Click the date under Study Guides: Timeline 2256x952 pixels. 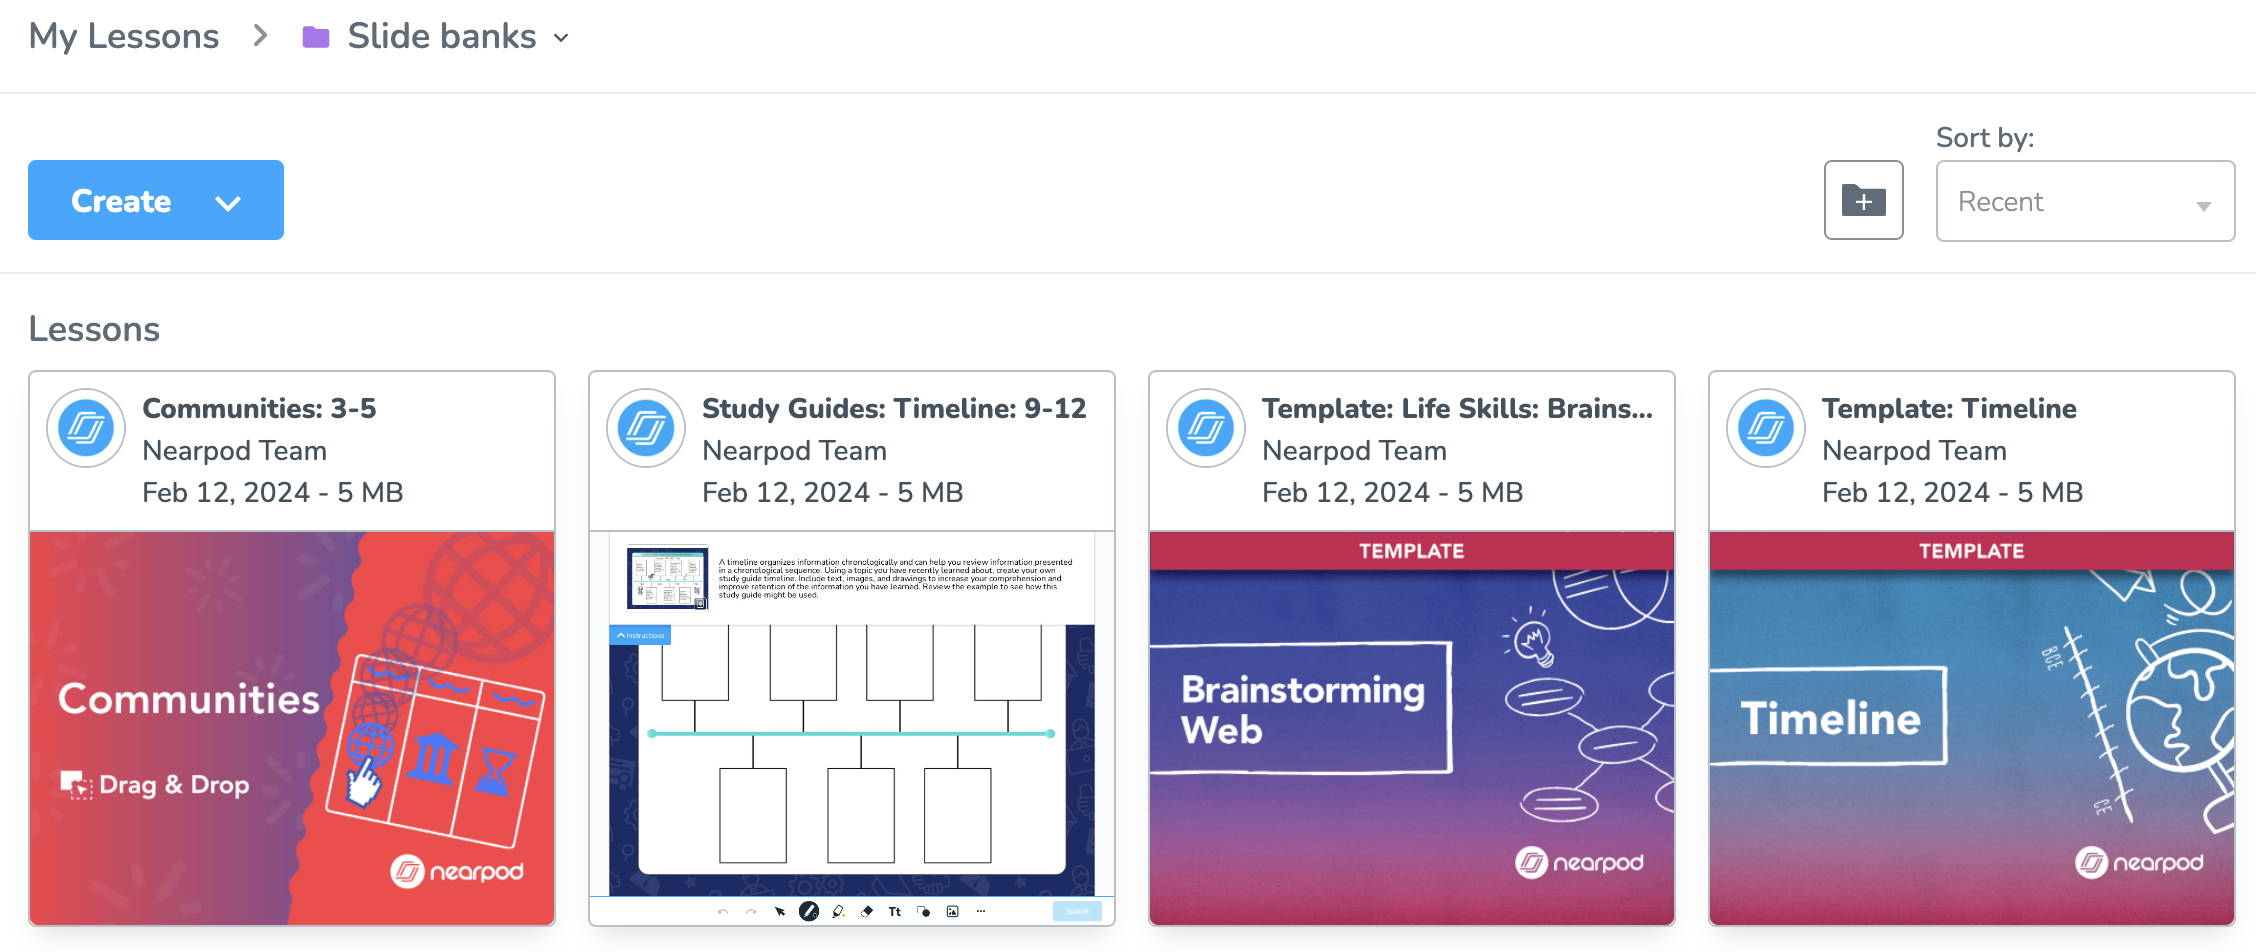point(833,492)
